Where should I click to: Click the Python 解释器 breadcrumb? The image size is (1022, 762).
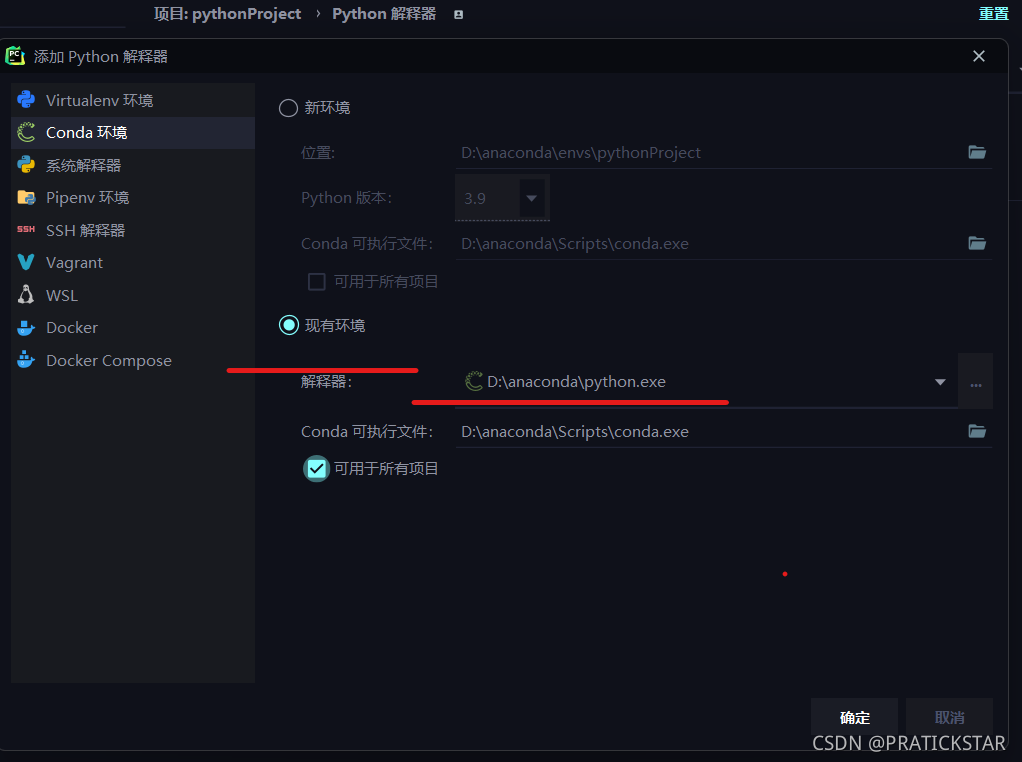(384, 14)
